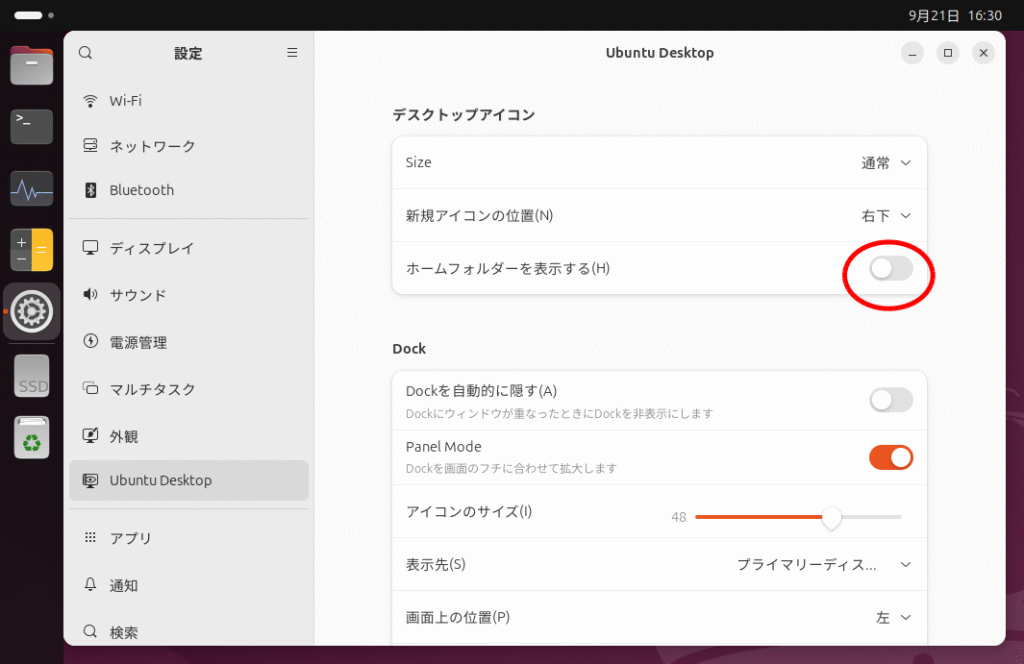
Task: Select Bluetooth in the settings sidebar
Action: coord(189,190)
